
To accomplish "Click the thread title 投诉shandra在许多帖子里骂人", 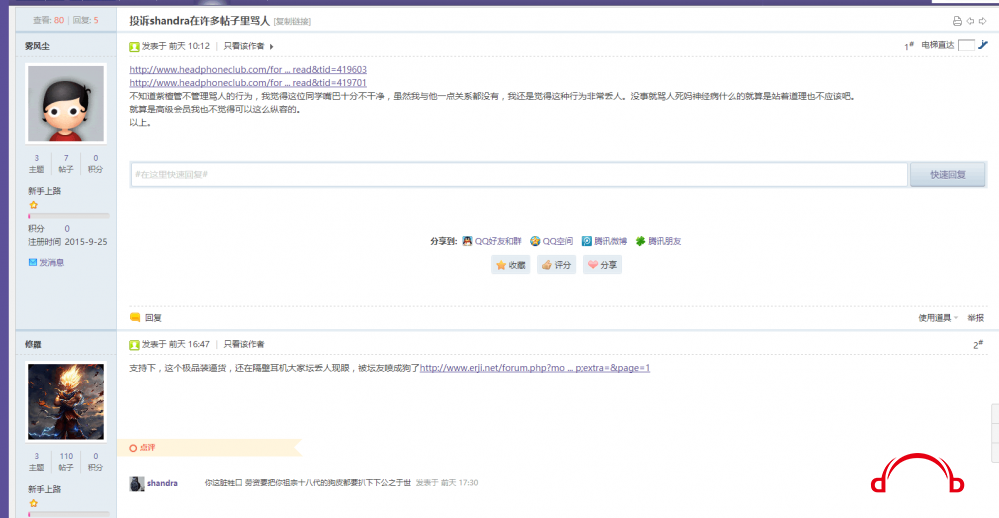I will [x=199, y=21].
